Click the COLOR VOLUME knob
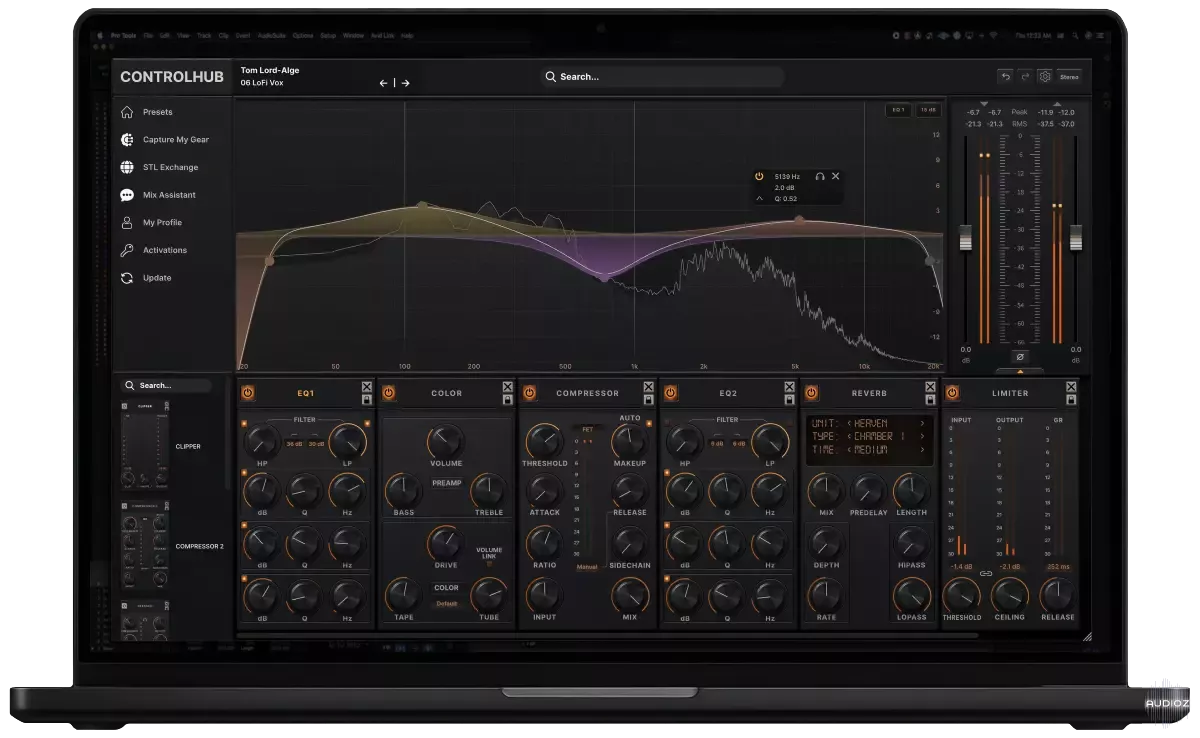Image resolution: width=1200 pixels, height=738 pixels. [x=446, y=440]
